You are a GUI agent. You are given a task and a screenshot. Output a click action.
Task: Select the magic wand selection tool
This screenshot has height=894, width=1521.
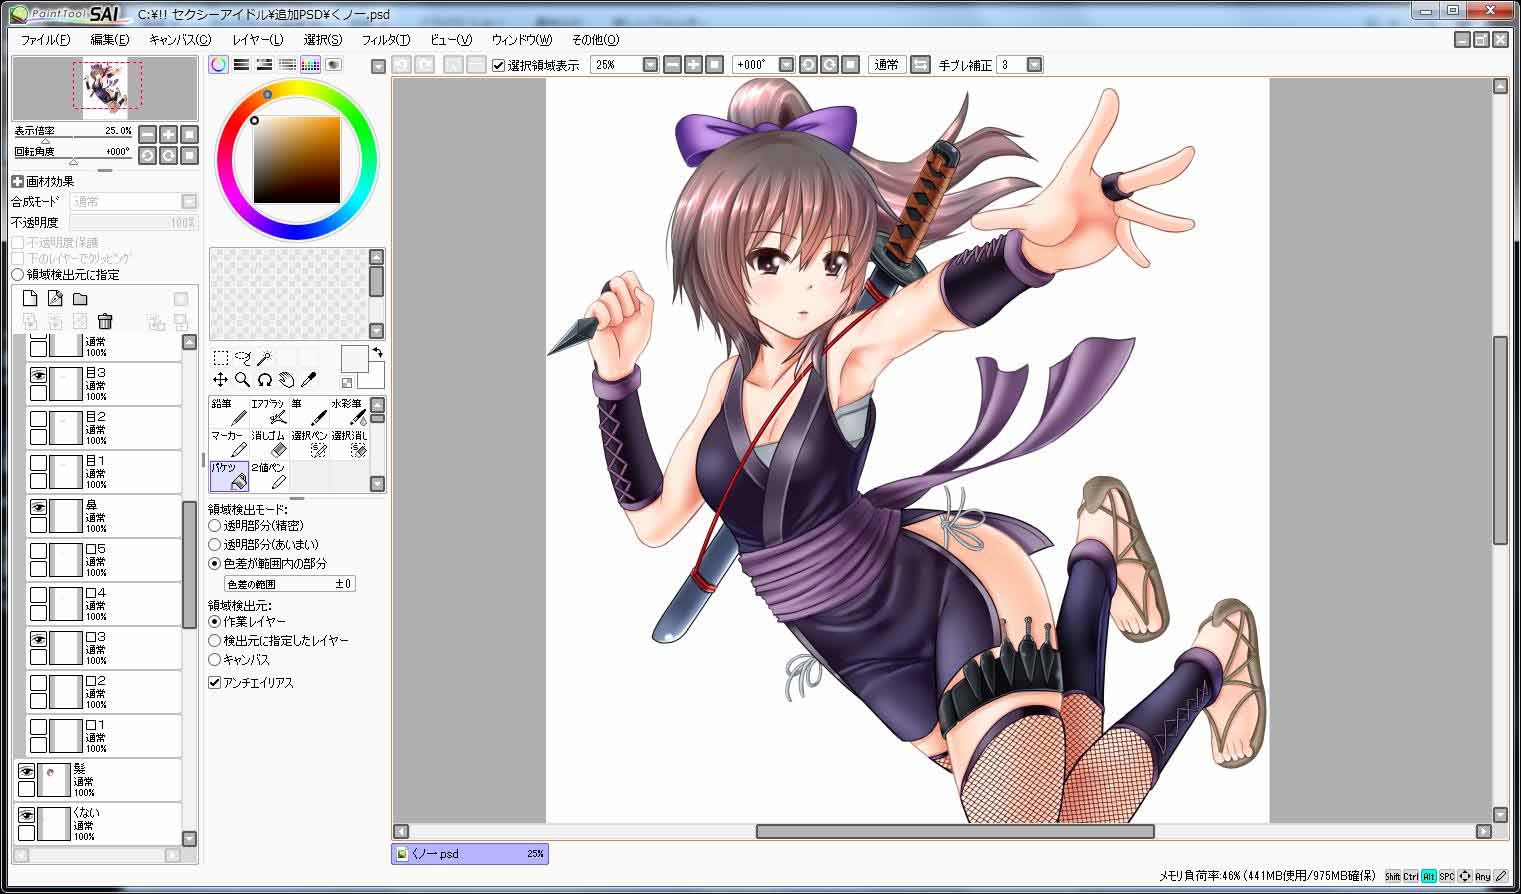264,358
